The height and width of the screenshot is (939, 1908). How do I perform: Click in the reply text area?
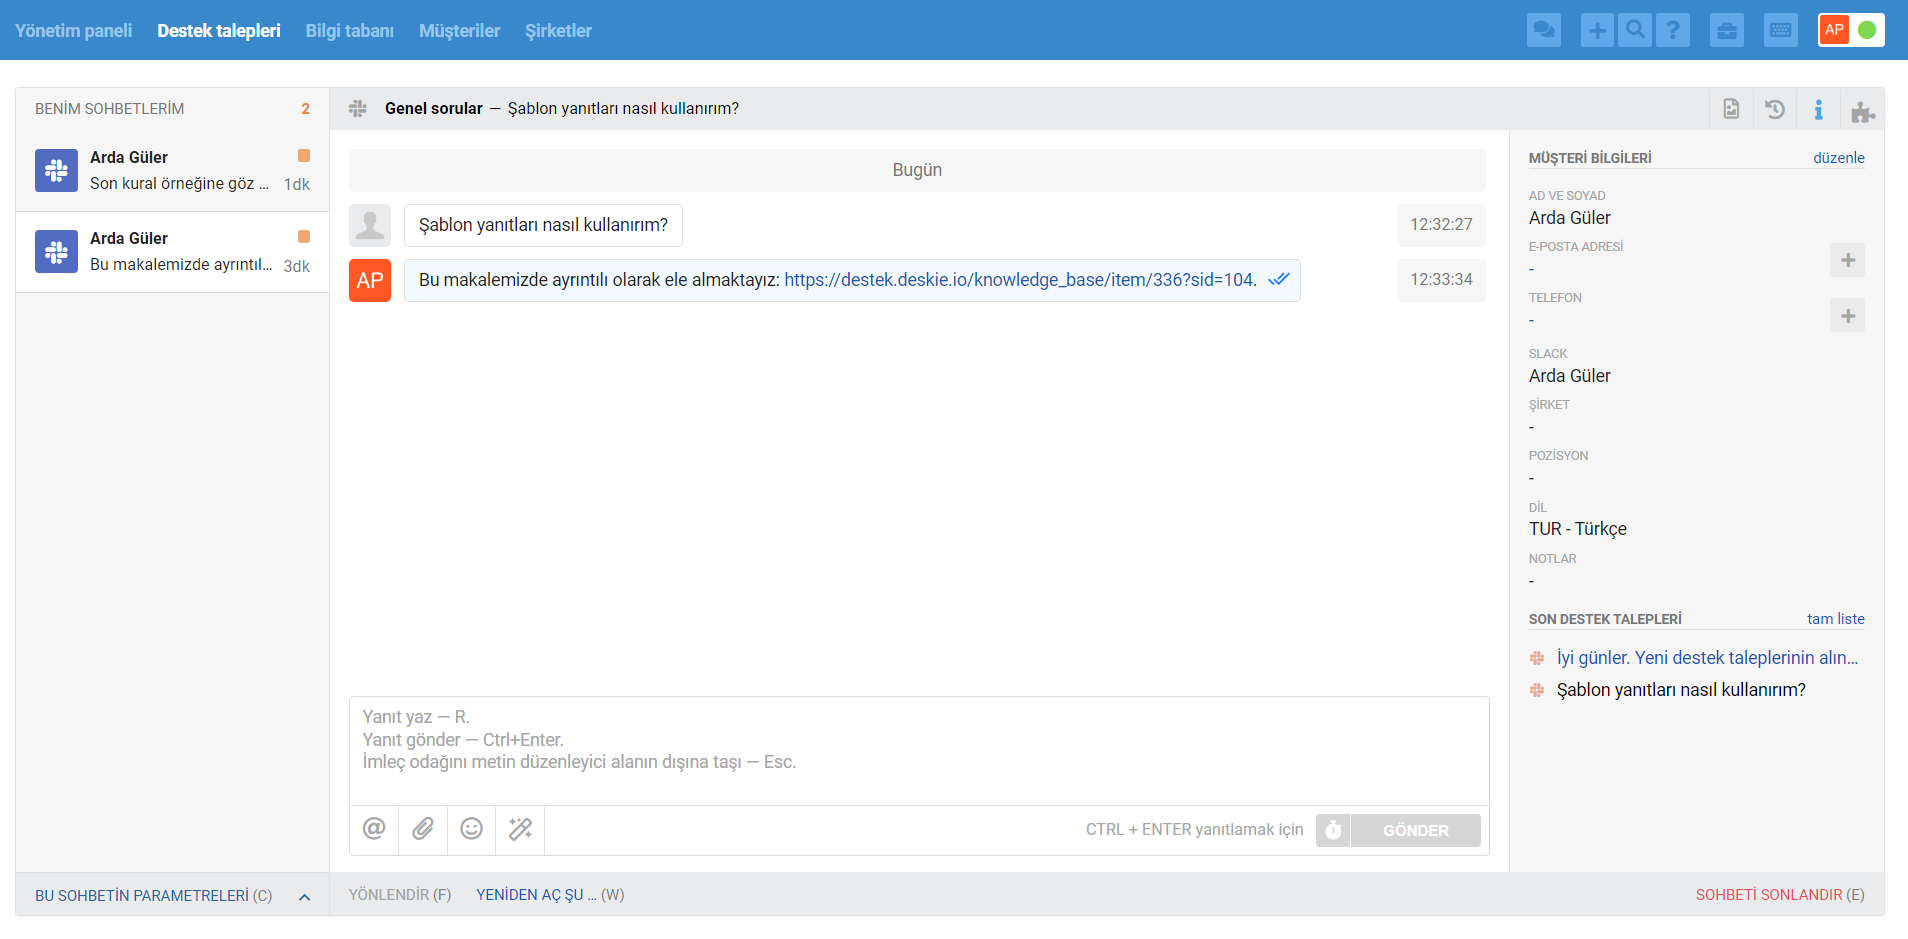coord(919,751)
